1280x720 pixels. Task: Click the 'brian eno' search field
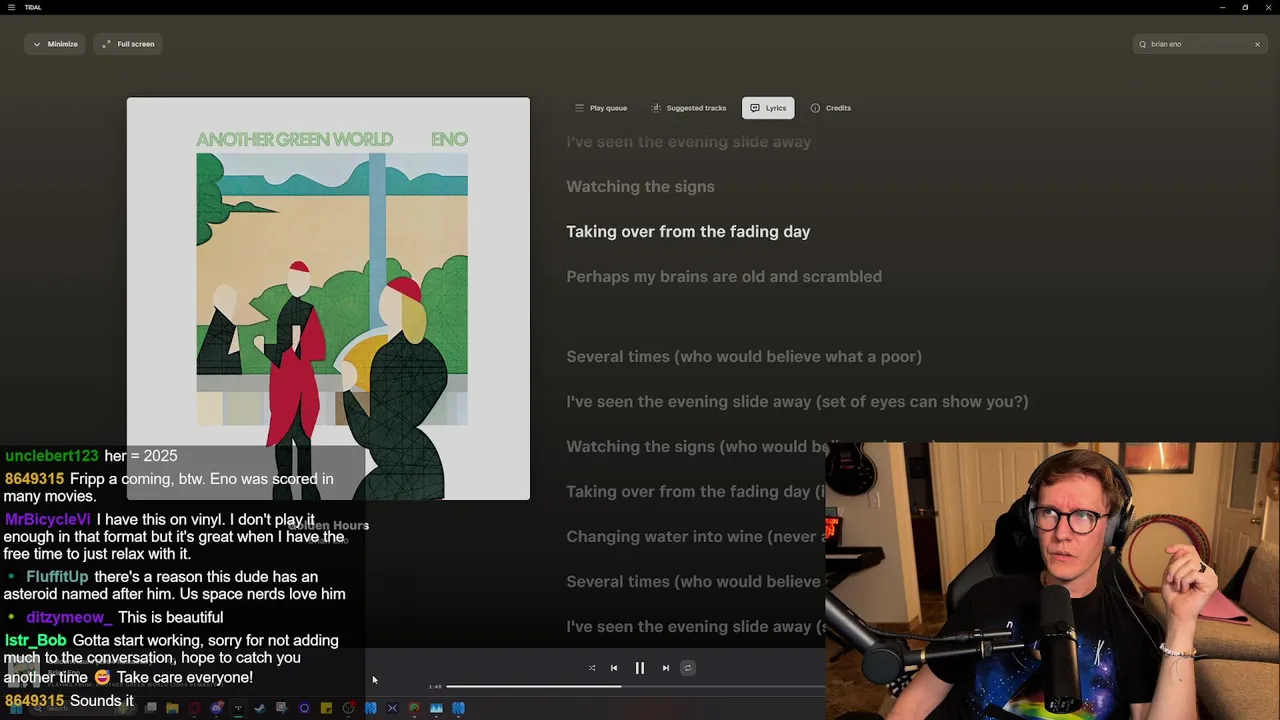1200,44
